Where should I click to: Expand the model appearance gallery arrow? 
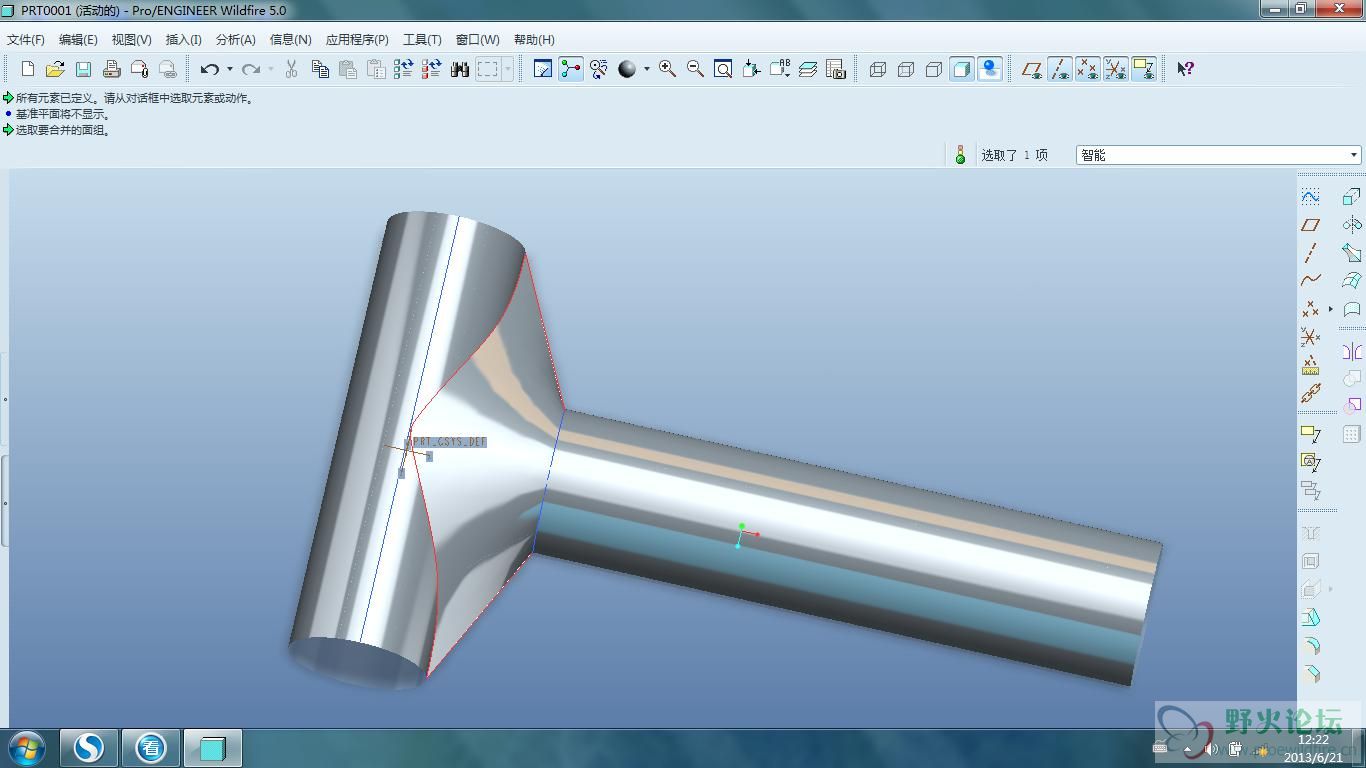coord(647,69)
